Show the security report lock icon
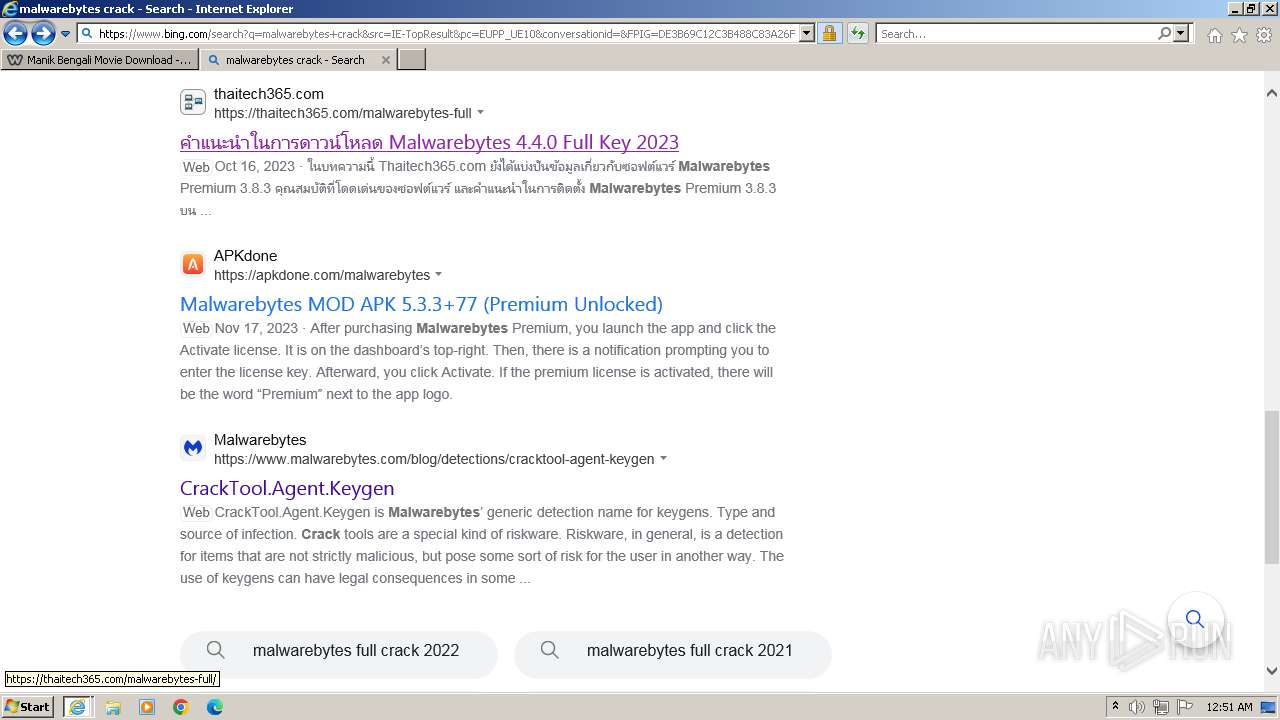Viewport: 1280px width, 720px height. click(x=829, y=34)
